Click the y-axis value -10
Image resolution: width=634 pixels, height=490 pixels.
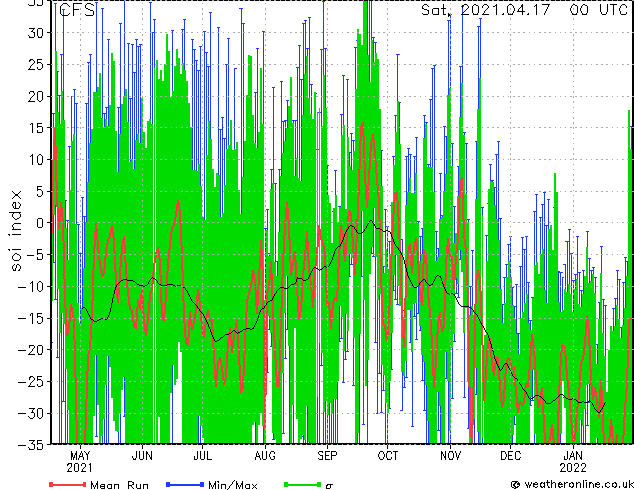click(32, 287)
